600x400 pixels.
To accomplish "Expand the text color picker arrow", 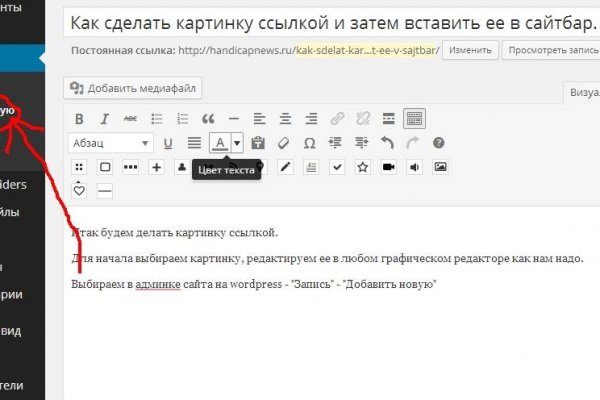I will 237,143.
